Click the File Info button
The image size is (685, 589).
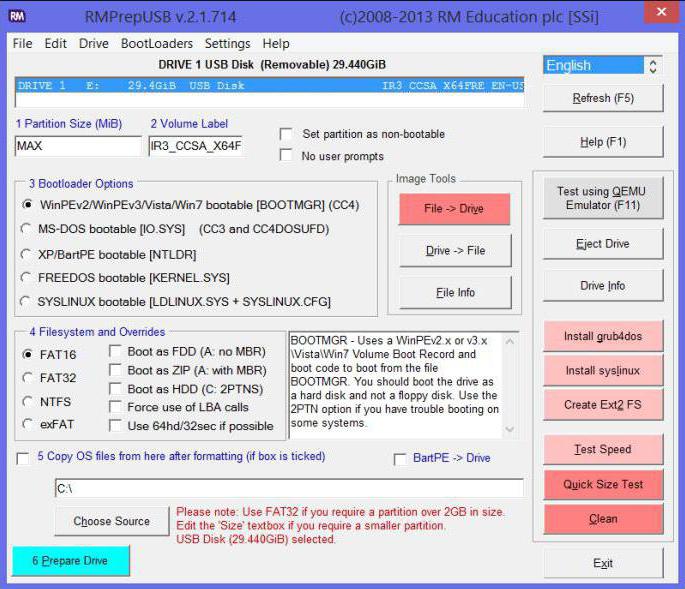455,292
